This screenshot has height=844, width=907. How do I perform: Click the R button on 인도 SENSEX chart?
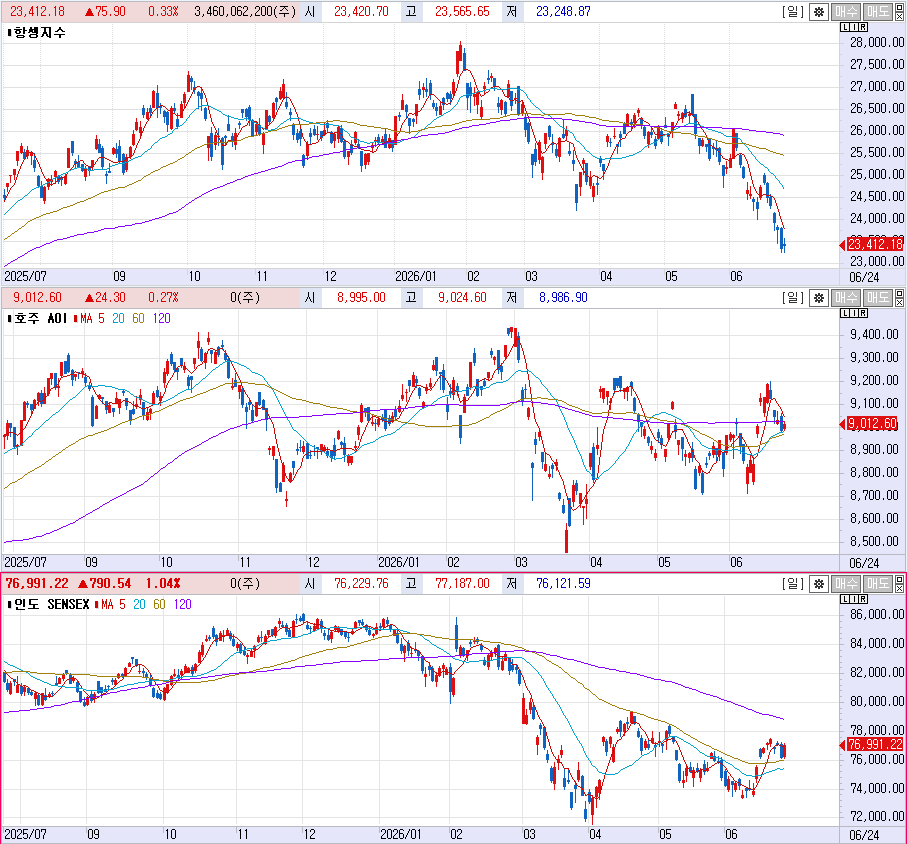pos(863,599)
